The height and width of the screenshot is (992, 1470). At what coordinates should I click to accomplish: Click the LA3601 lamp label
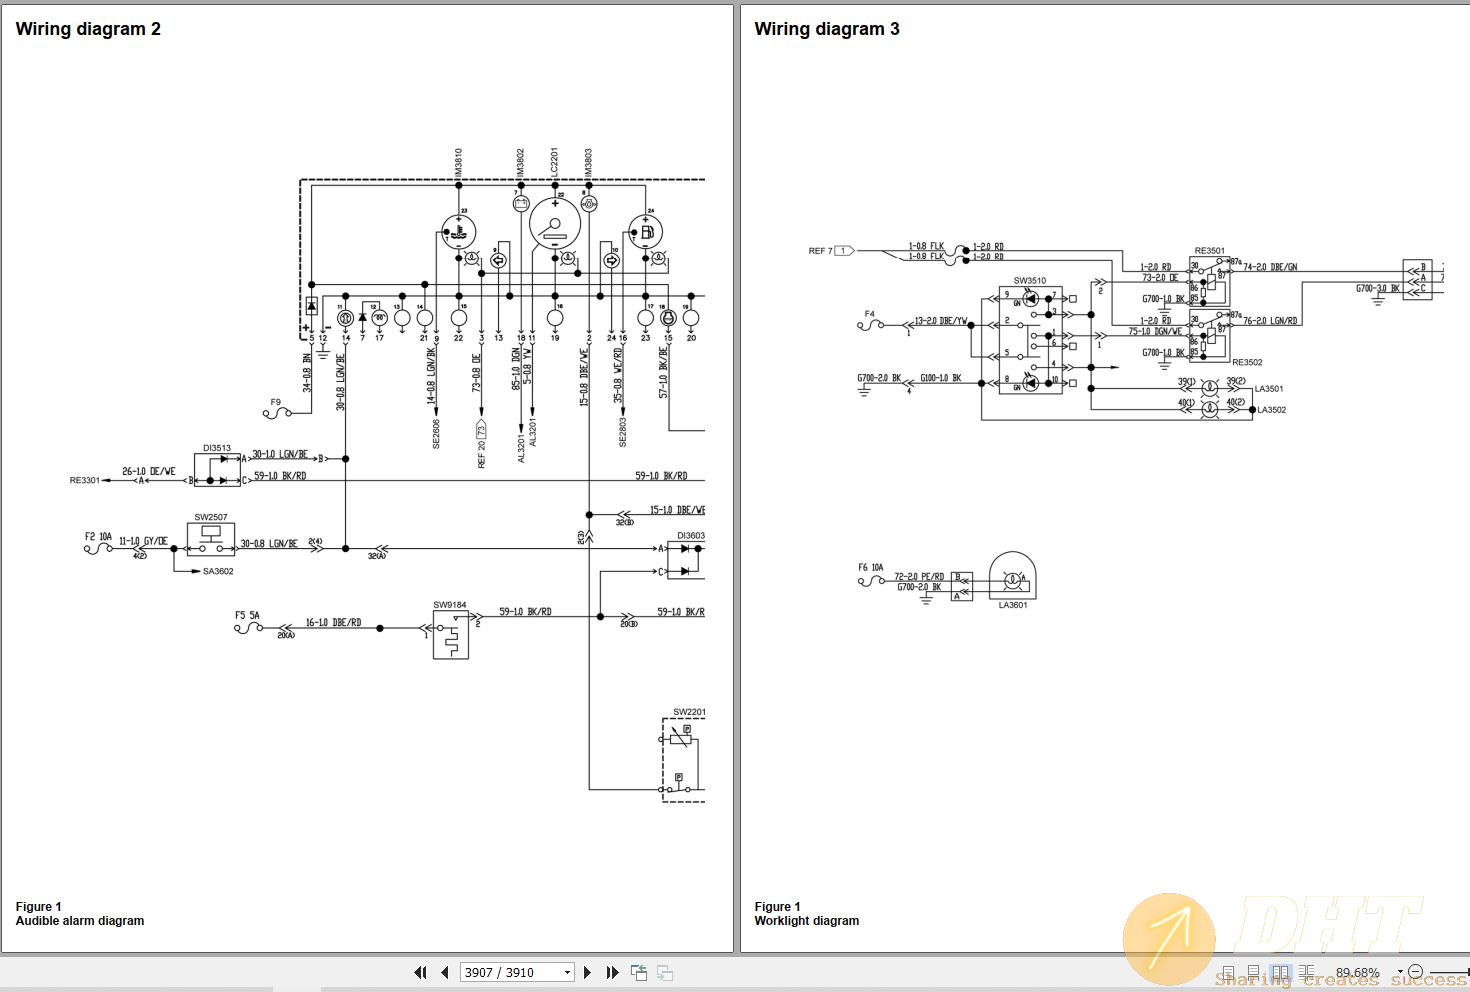point(1013,605)
